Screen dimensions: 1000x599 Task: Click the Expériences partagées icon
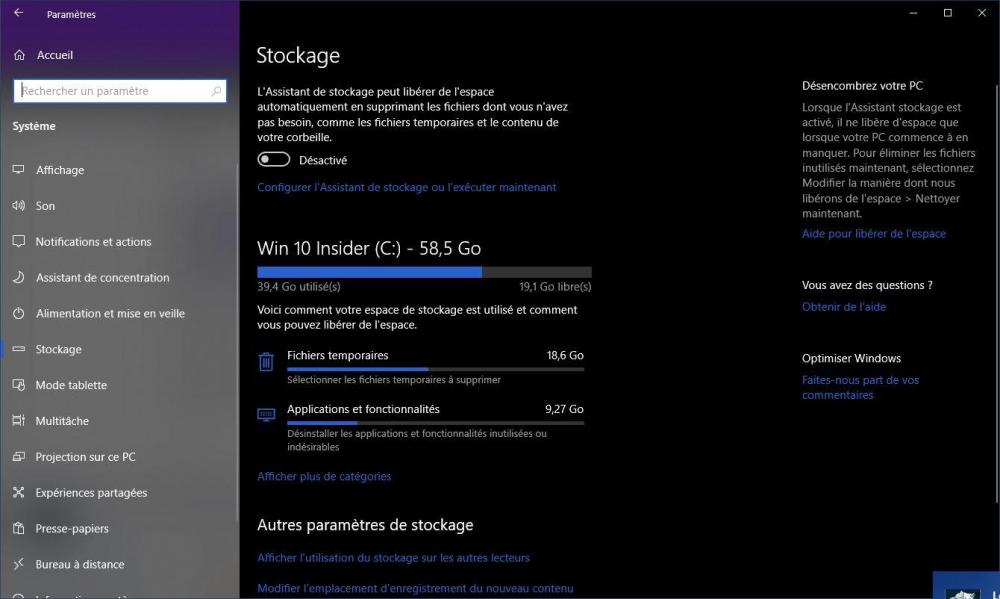click(18, 493)
